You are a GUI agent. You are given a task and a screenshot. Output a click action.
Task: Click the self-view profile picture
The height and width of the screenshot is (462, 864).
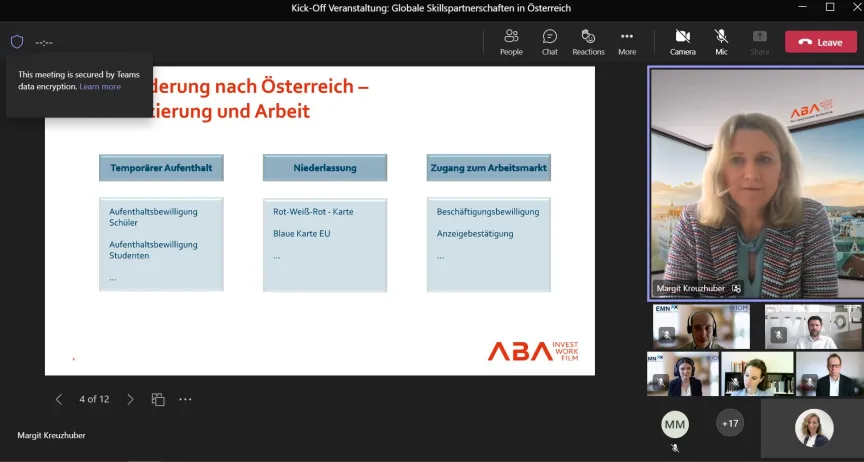pos(814,428)
